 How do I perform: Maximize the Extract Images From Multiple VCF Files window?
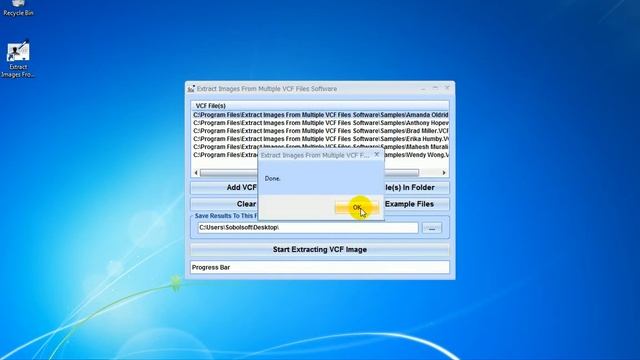click(435, 88)
